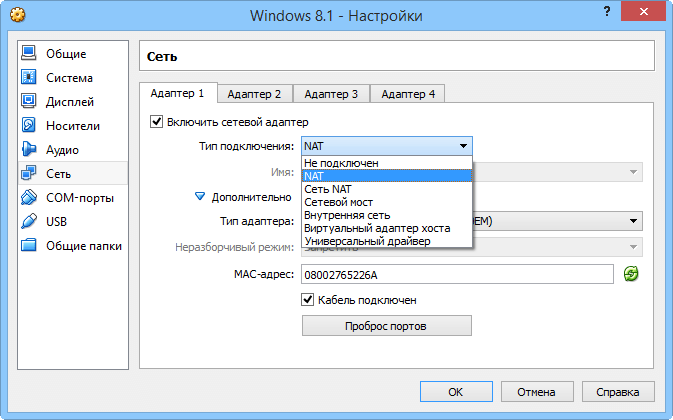Viewport: 673px width, 420px height.
Task: Select the Дисплей monitor icon
Action: [29, 101]
